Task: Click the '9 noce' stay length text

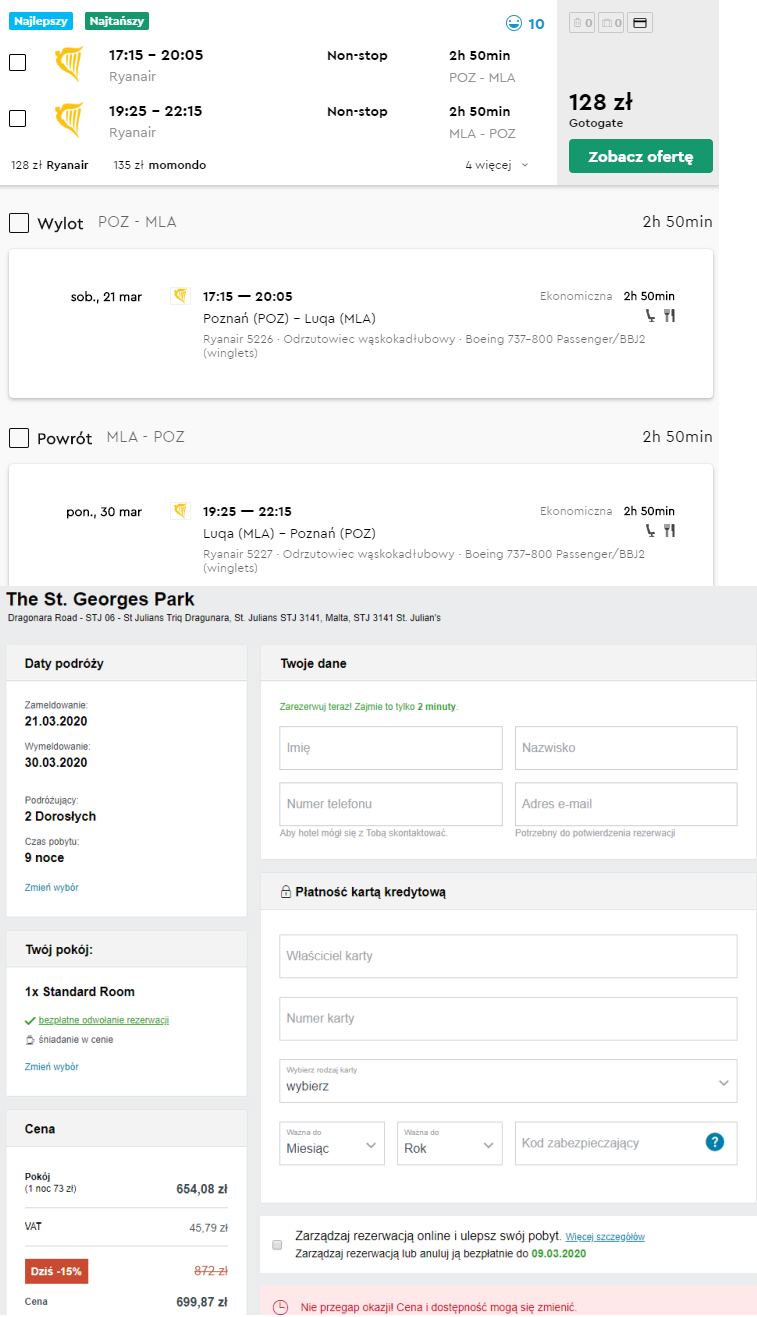Action: pos(45,858)
